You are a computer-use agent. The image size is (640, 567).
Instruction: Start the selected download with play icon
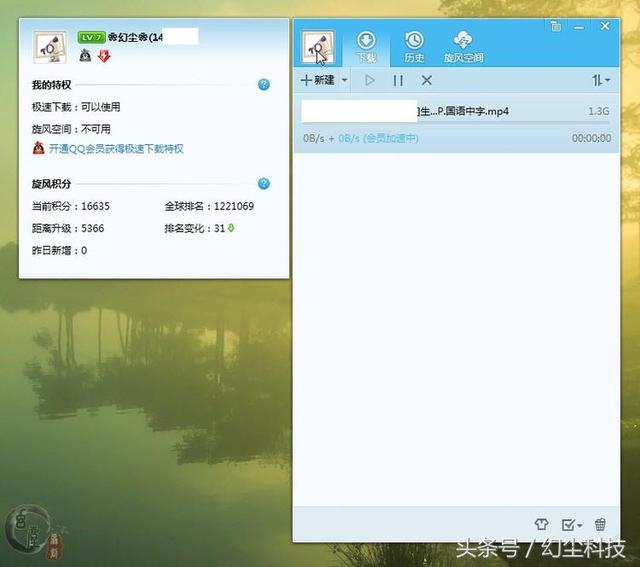[370, 80]
